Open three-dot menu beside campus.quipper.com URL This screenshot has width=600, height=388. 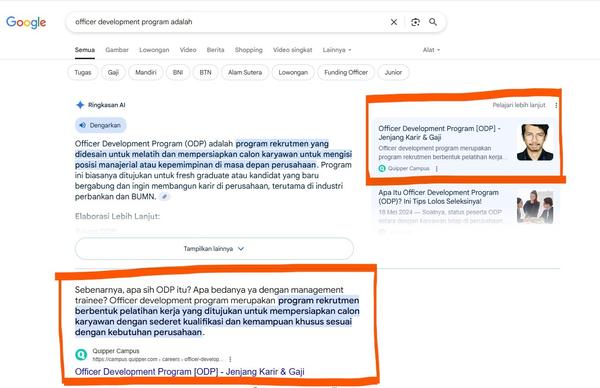point(230,359)
